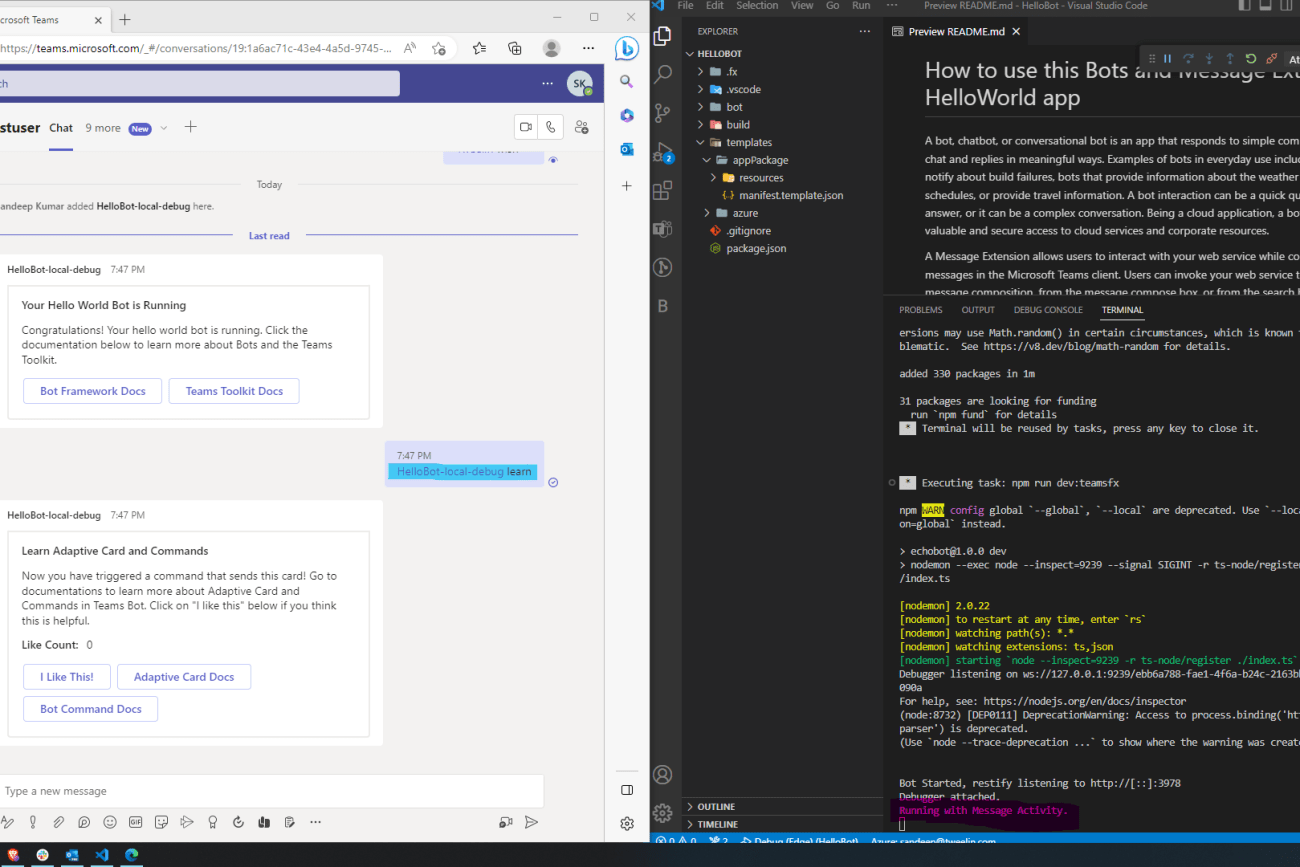Open .gitignore file in Explorer
The width and height of the screenshot is (1300, 867).
(748, 231)
